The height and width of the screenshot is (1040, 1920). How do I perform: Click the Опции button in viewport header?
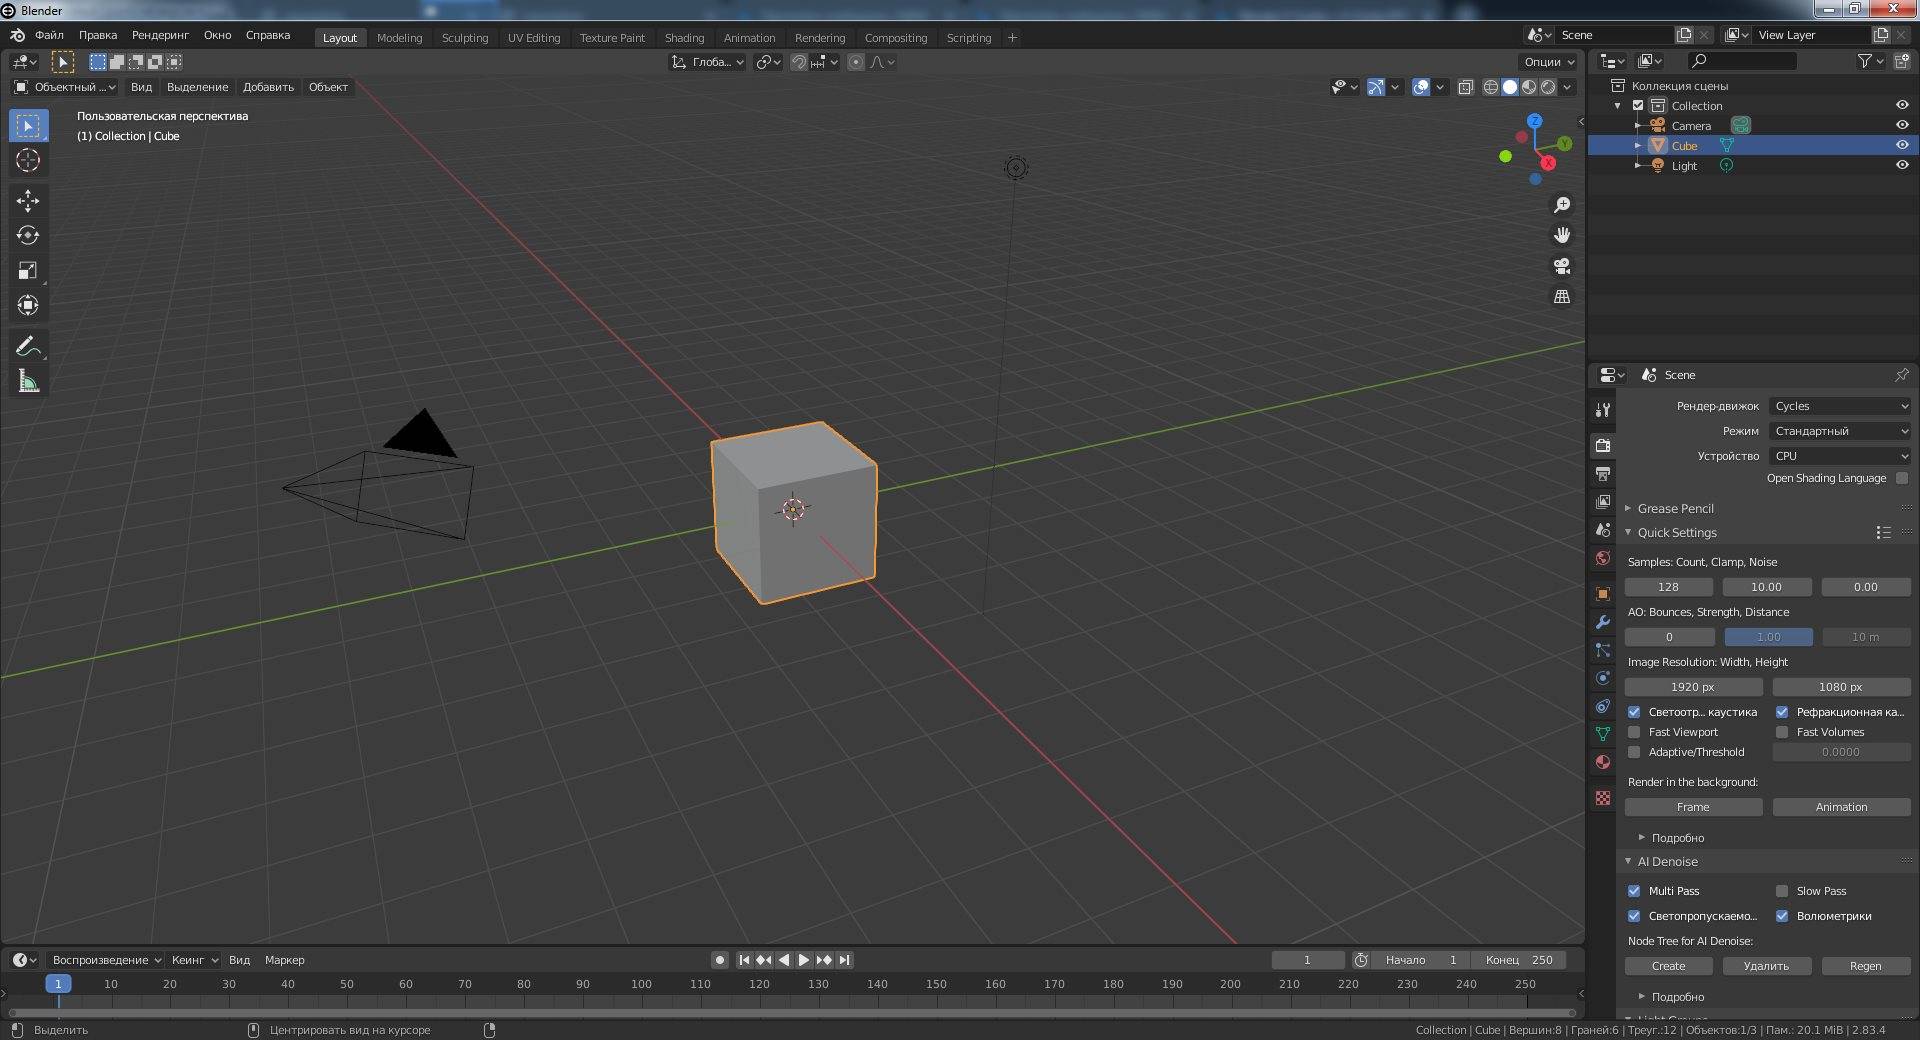(x=1548, y=62)
